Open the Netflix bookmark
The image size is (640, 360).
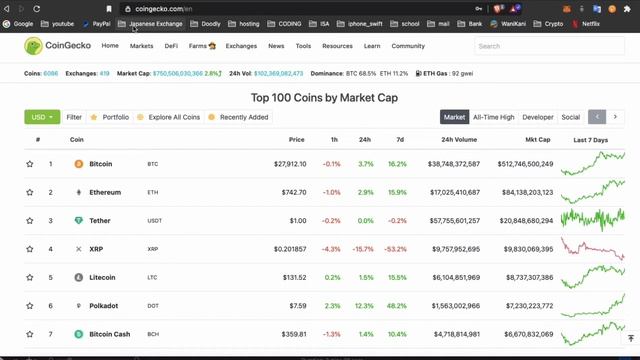pos(586,24)
